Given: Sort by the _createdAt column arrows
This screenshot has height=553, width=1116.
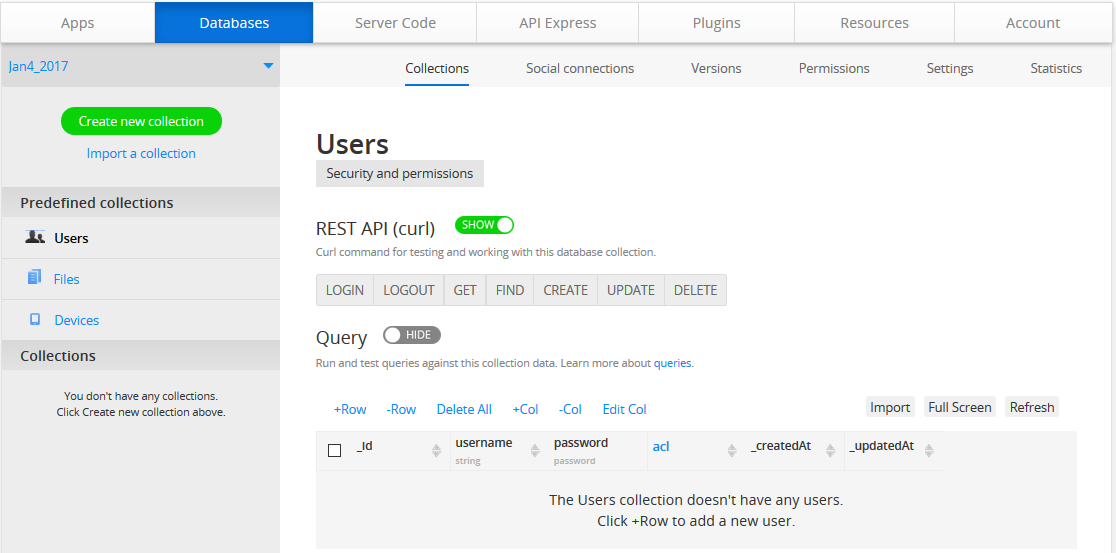Looking at the screenshot, I should coord(830,451).
